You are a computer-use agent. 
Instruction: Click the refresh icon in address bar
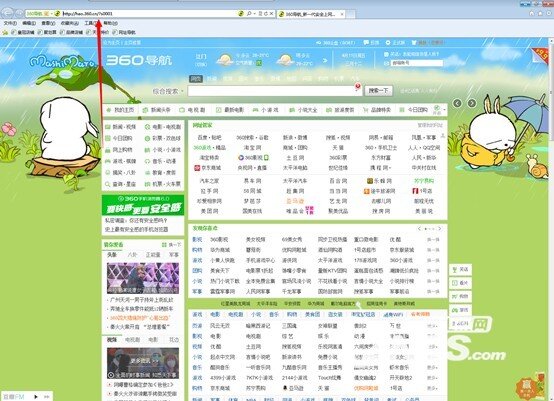click(266, 13)
